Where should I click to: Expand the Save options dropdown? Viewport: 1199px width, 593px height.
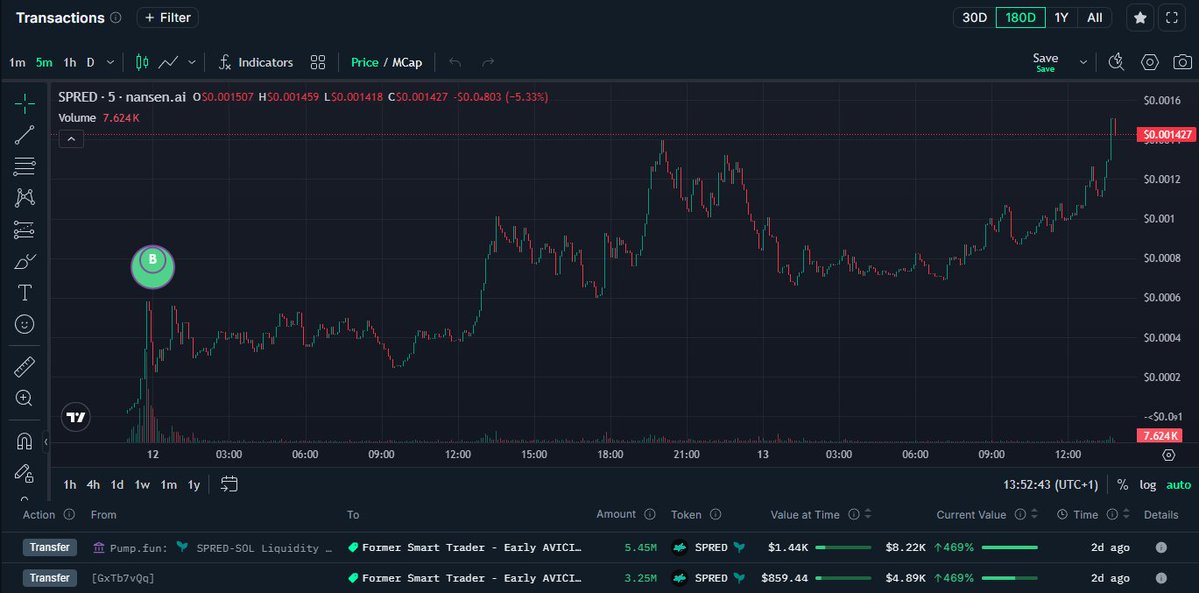[1081, 61]
